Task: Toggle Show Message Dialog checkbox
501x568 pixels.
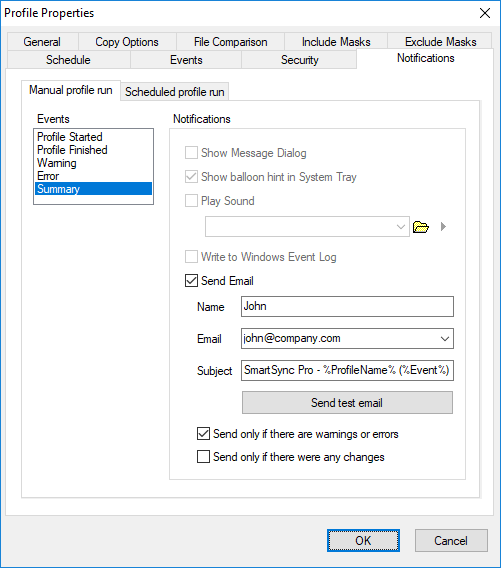Action: coord(191,153)
